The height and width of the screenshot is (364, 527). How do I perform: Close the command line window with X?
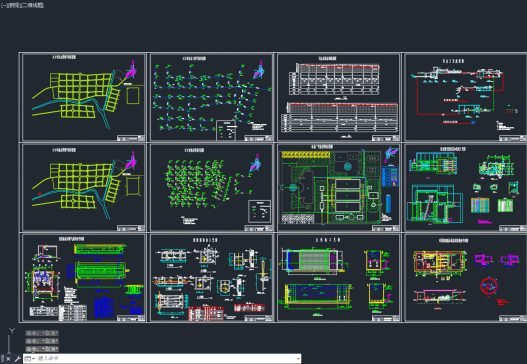(8, 359)
